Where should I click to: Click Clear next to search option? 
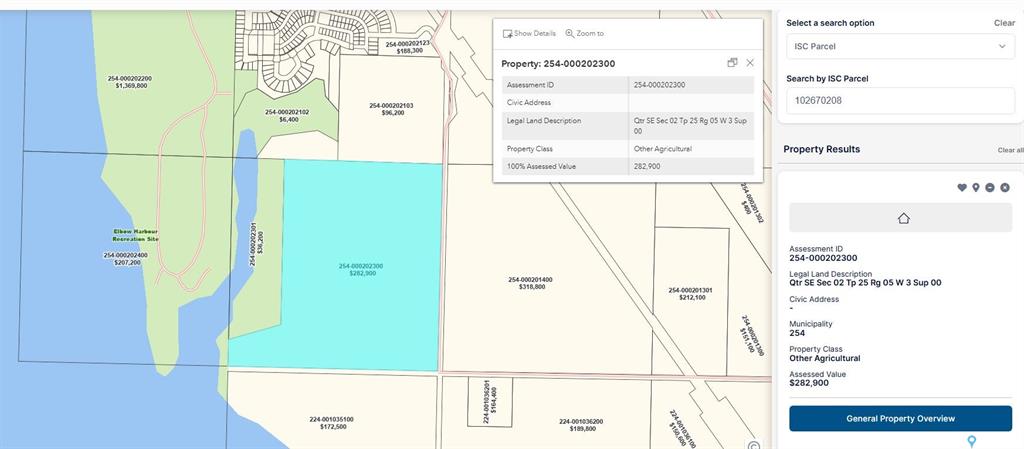coord(1004,23)
